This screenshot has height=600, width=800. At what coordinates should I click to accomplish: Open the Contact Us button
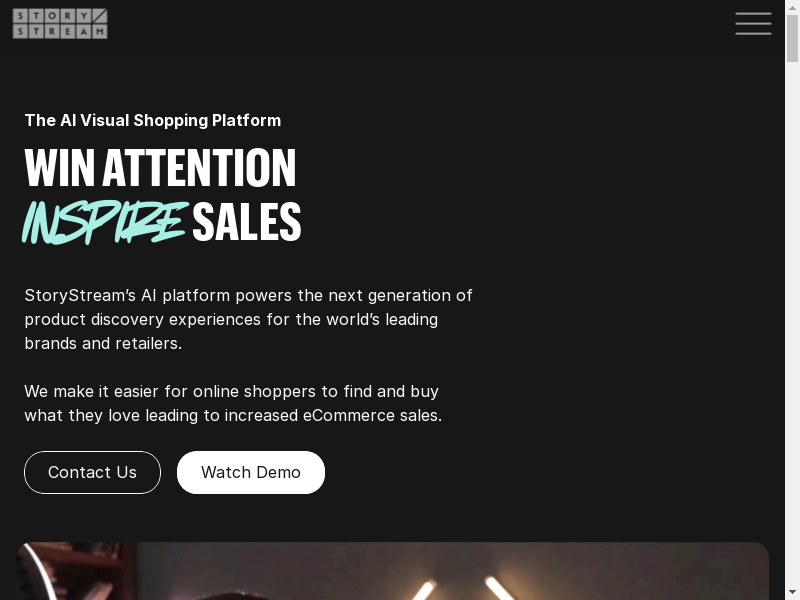[x=92, y=472]
